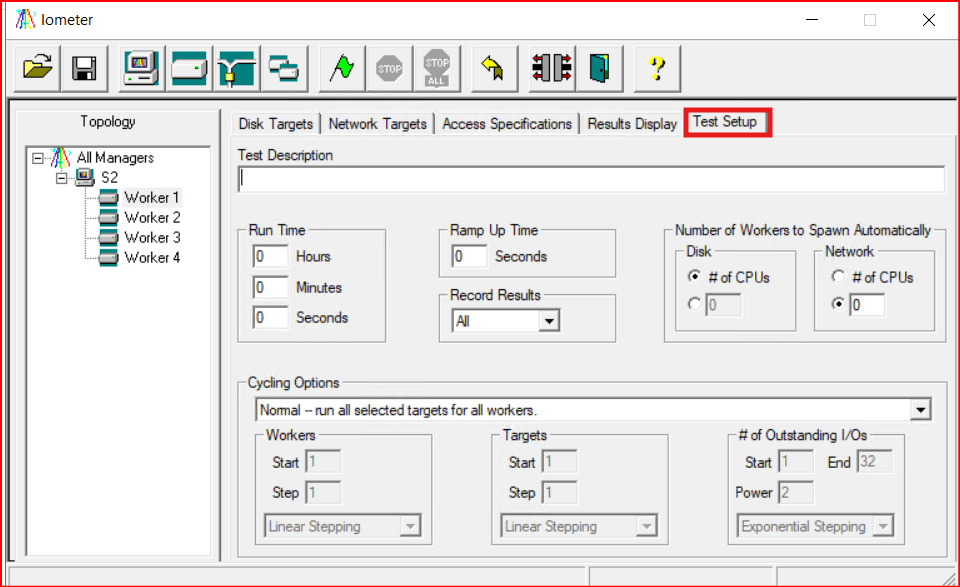The image size is (960, 587).
Task: Open the Record Results dropdown
Action: pos(548,321)
